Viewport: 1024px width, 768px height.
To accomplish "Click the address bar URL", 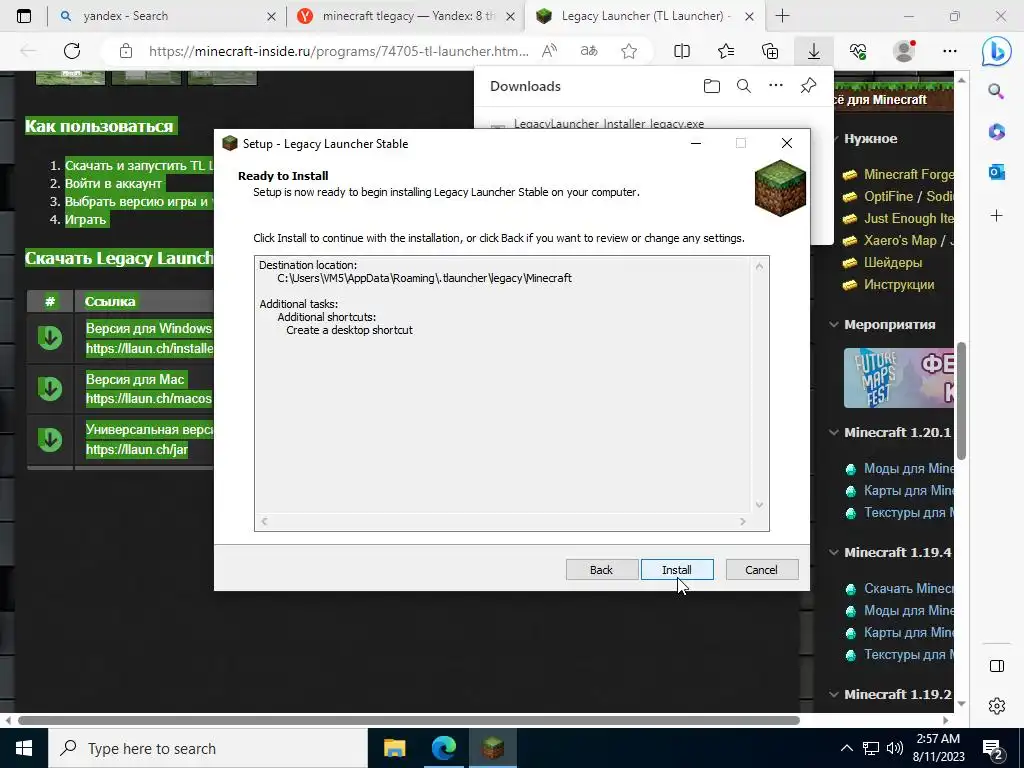I will pyautogui.click(x=338, y=51).
